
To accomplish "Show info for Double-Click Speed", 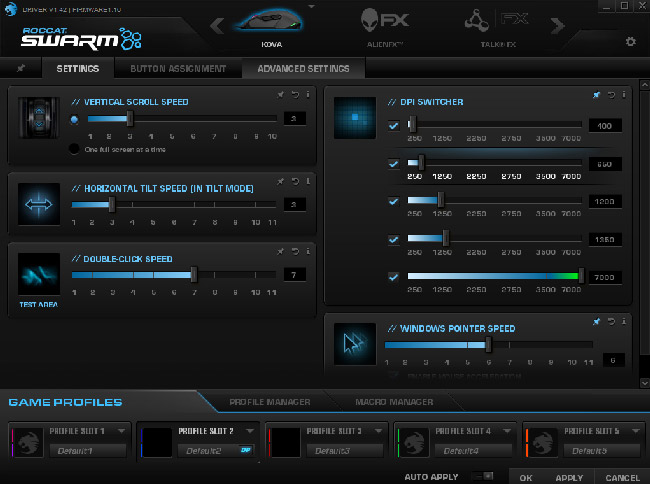I will [x=308, y=251].
